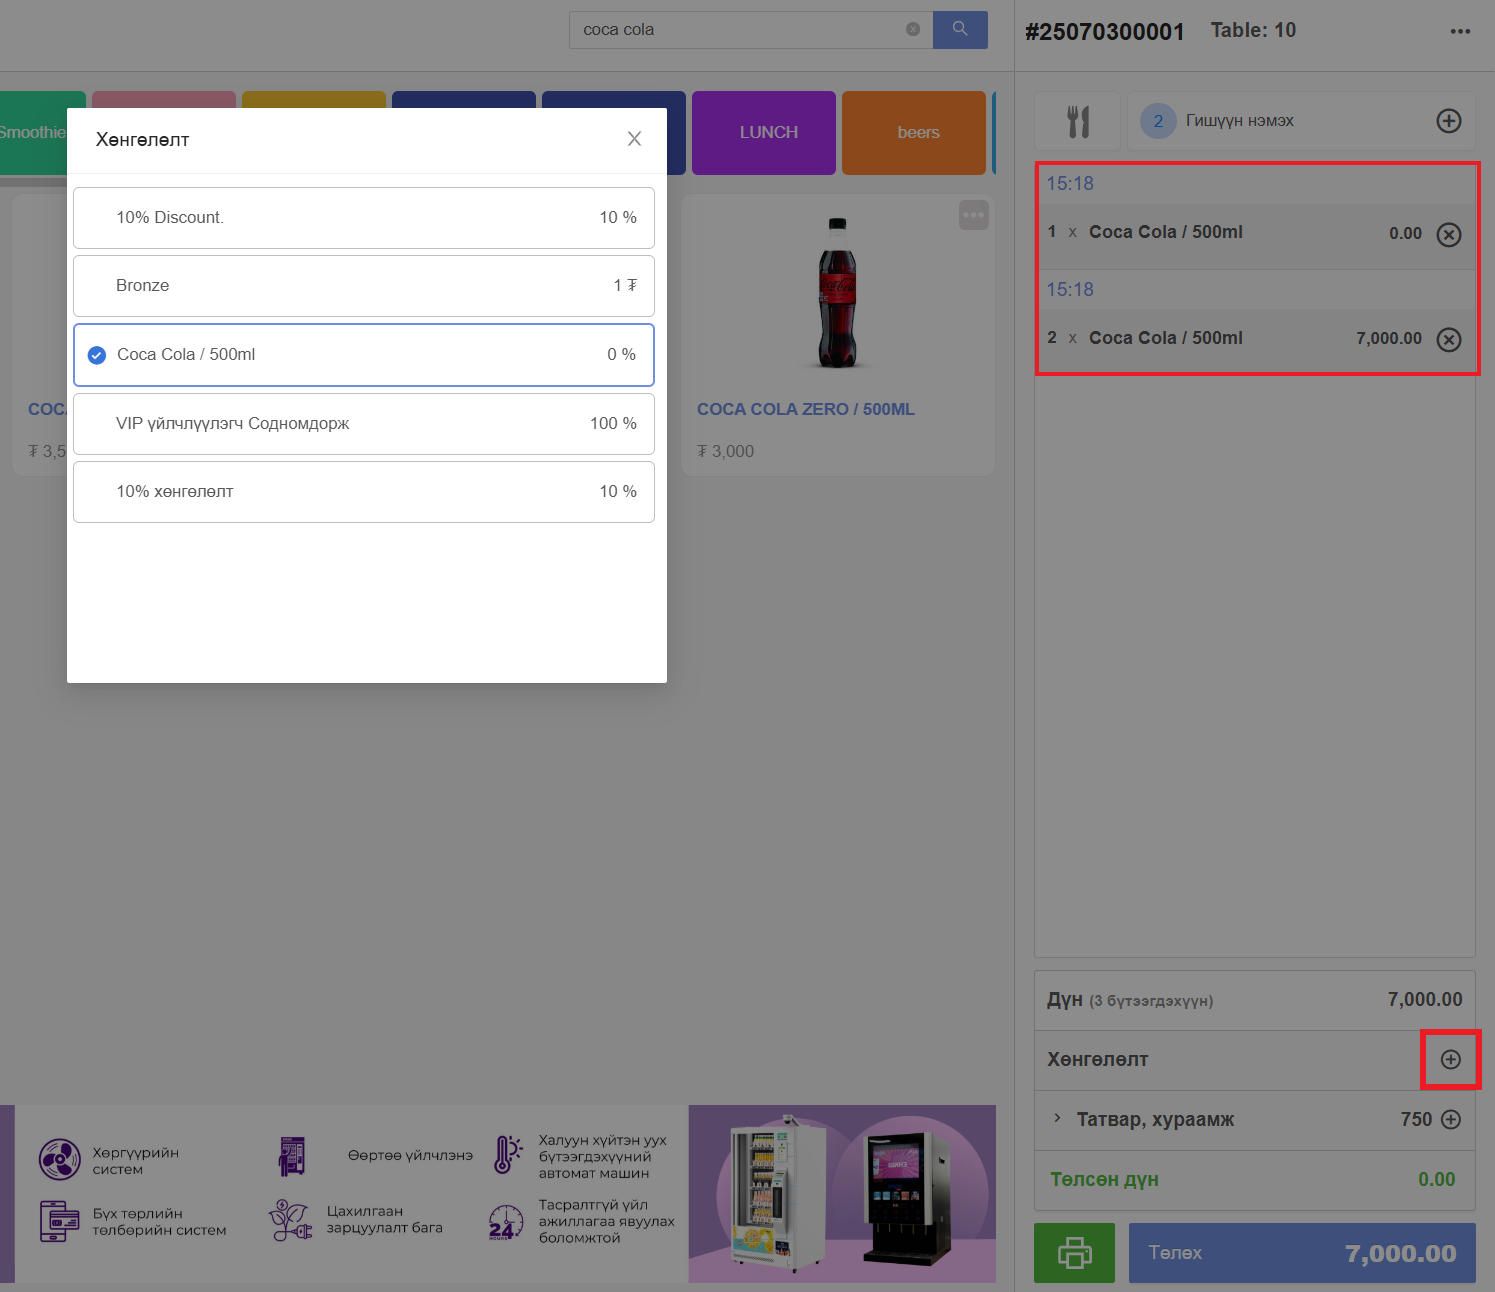Close the Хөнгөлөлт discount dialog

tap(634, 139)
